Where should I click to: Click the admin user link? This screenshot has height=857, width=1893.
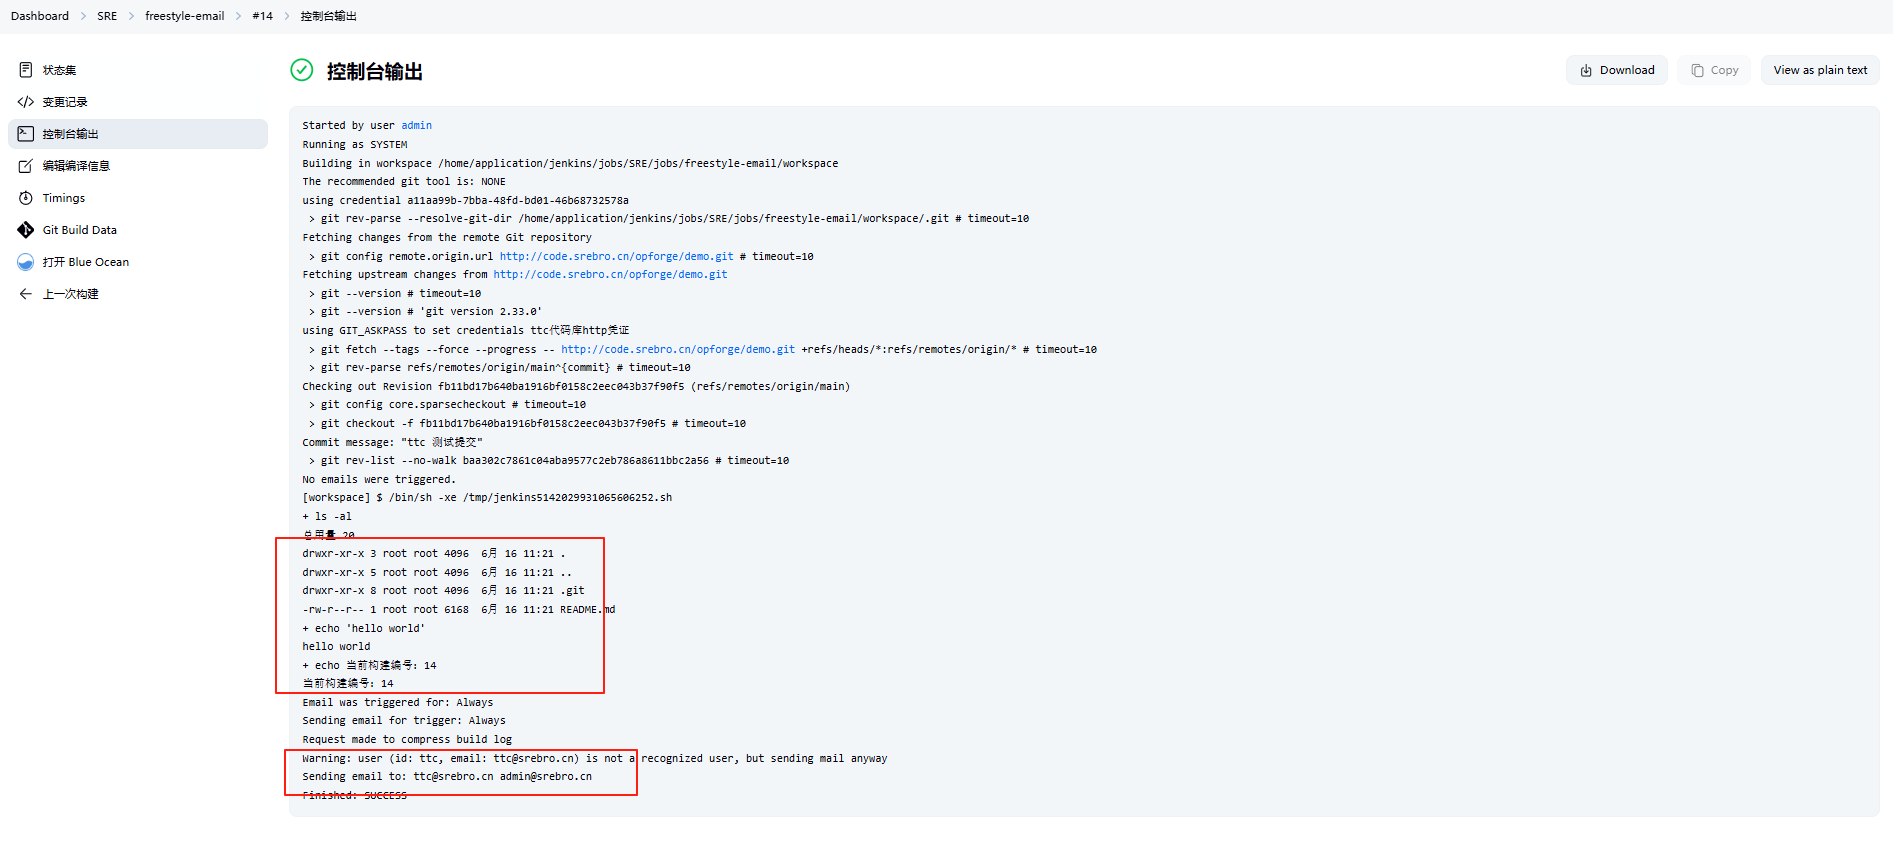tap(416, 126)
